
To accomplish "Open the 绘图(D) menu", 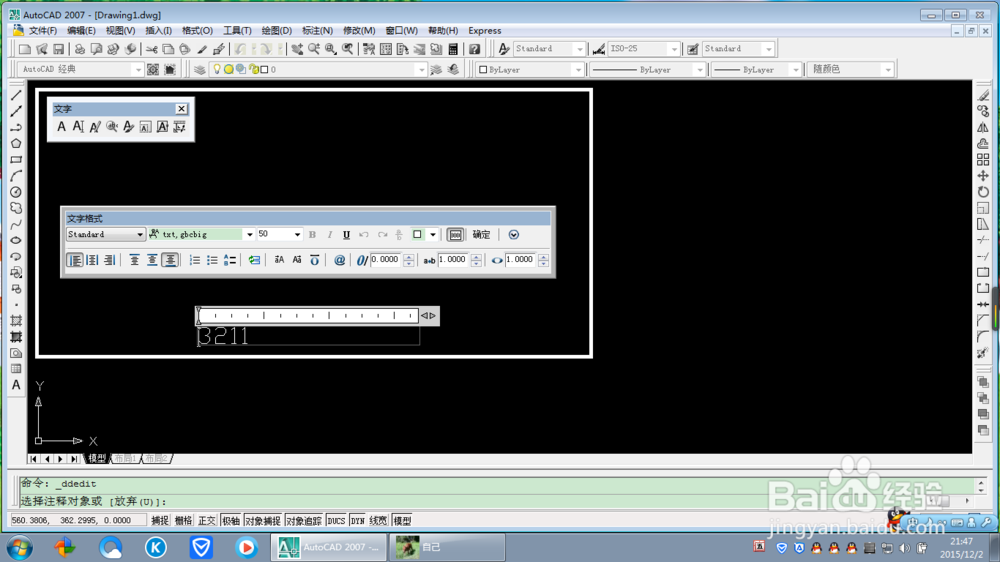I will click(277, 31).
